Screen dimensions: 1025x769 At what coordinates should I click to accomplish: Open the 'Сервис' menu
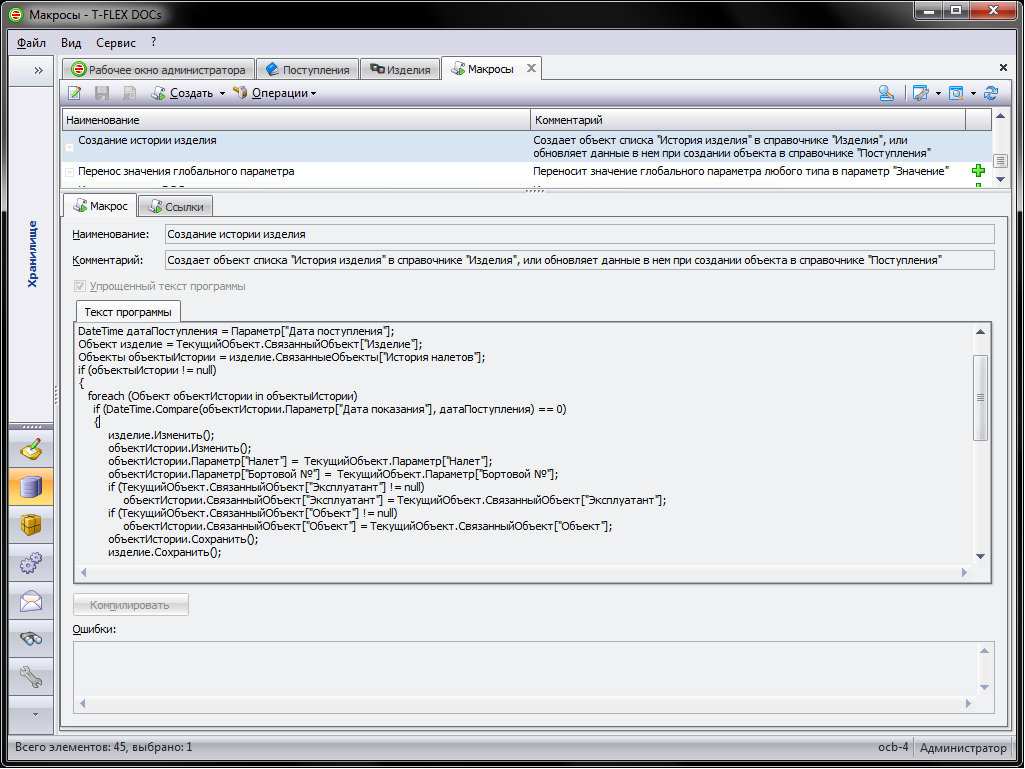click(116, 43)
